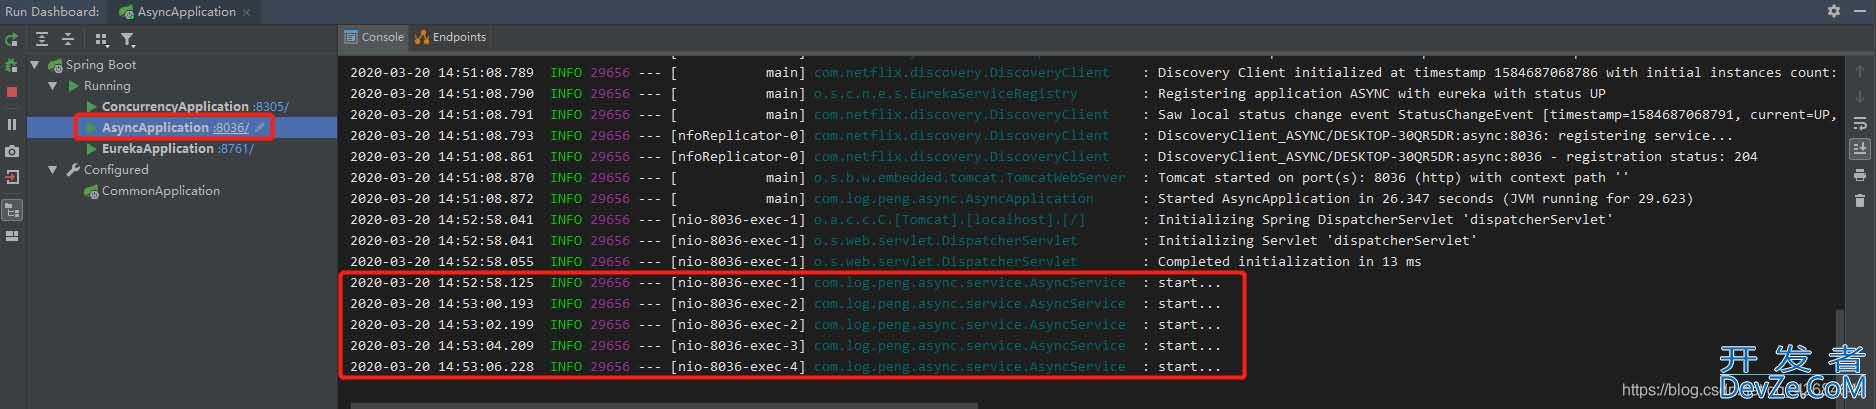The width and height of the screenshot is (1876, 409).
Task: Select CommonApplication under Configured
Action: (161, 190)
